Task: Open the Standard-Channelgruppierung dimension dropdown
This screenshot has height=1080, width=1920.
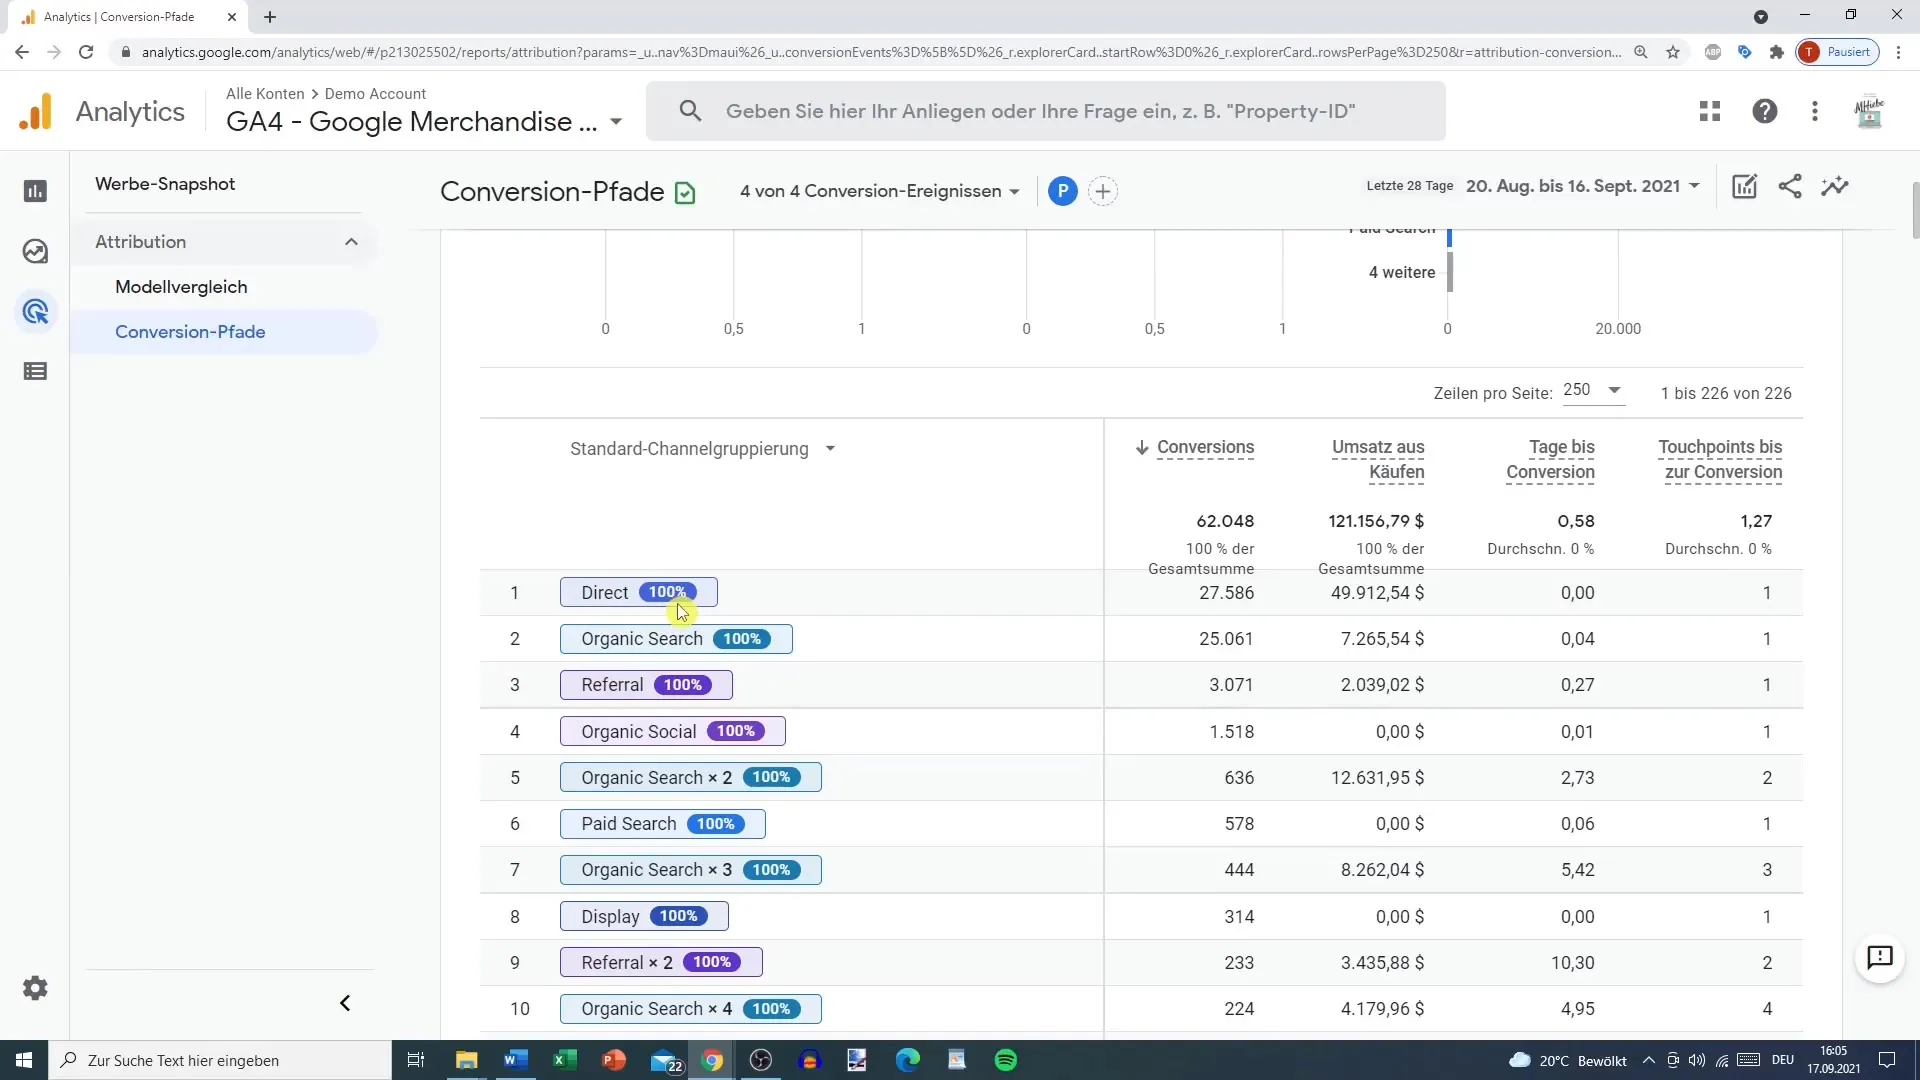Action: click(x=703, y=449)
